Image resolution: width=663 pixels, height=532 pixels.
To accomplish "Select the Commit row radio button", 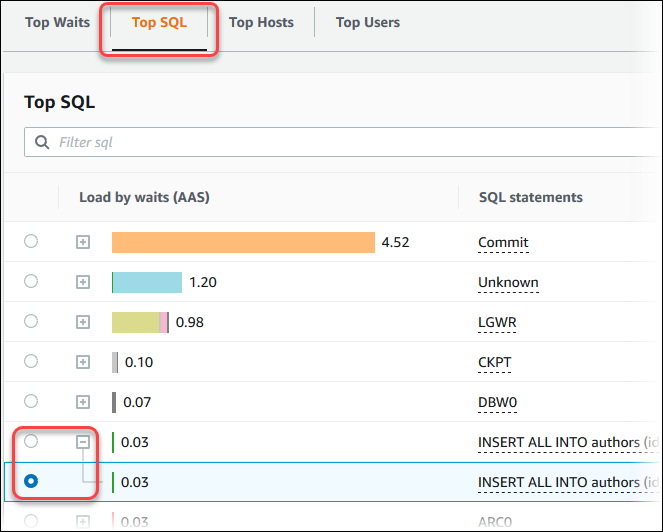I will 31,241.
